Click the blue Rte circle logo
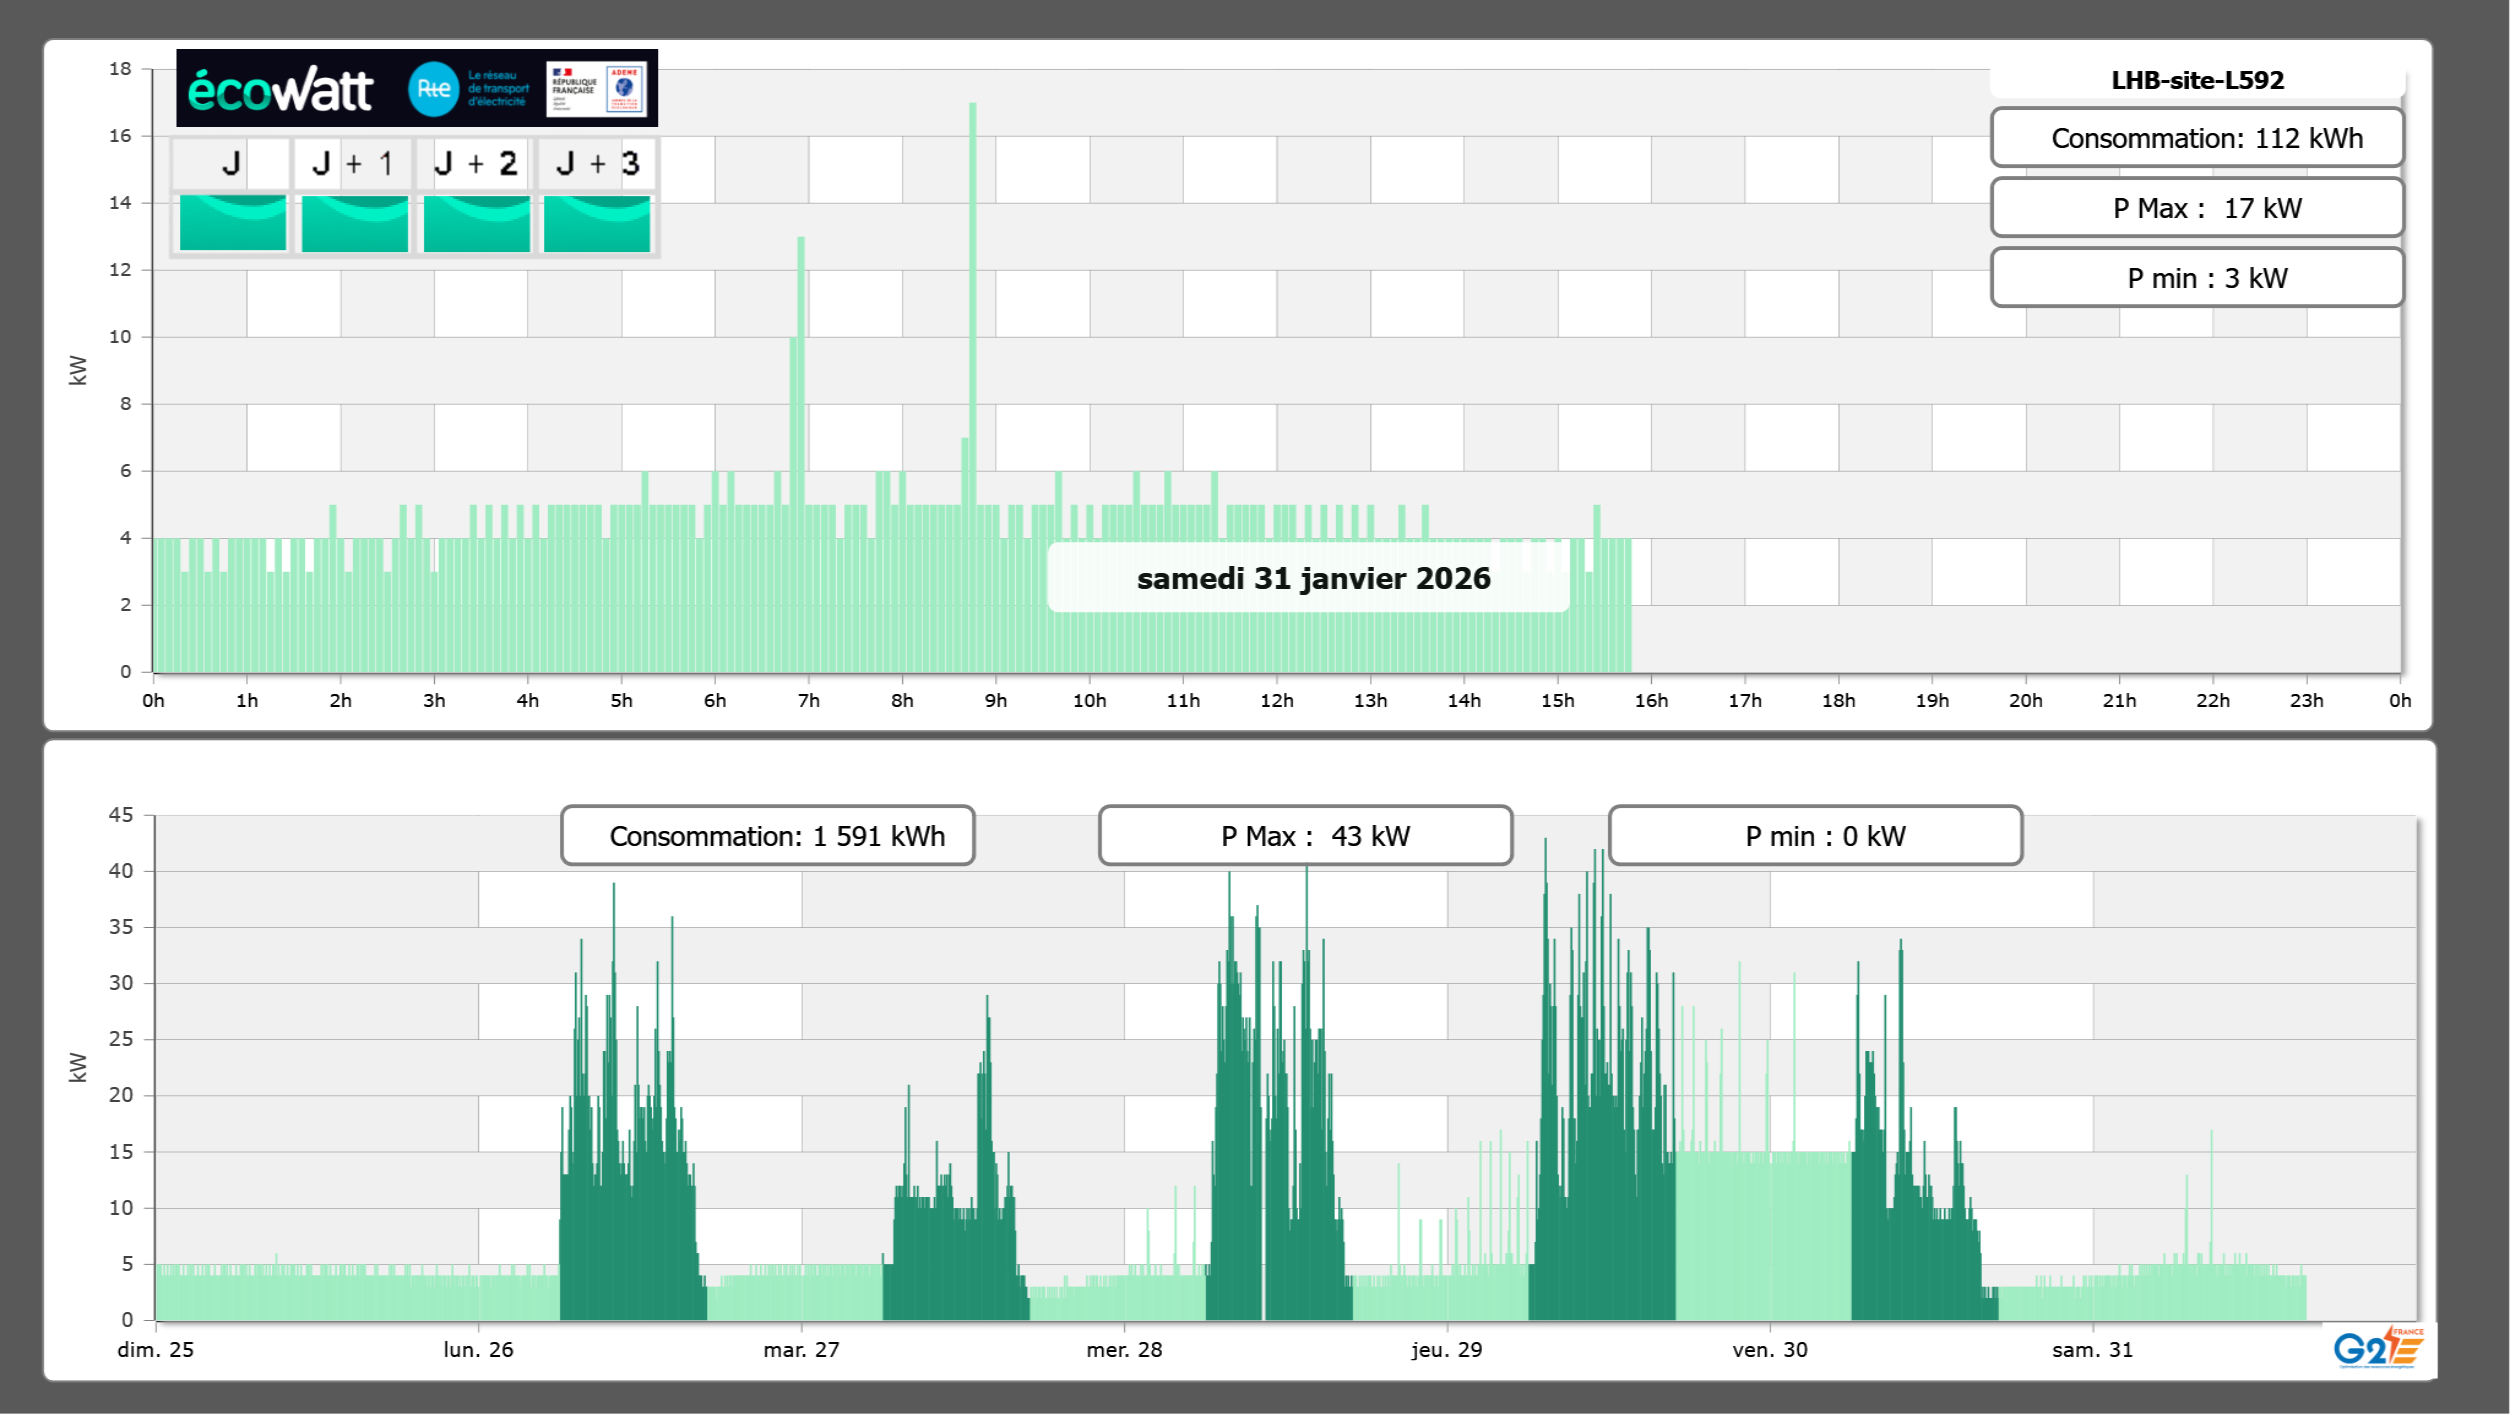Image resolution: width=2511 pixels, height=1415 pixels. click(433, 89)
